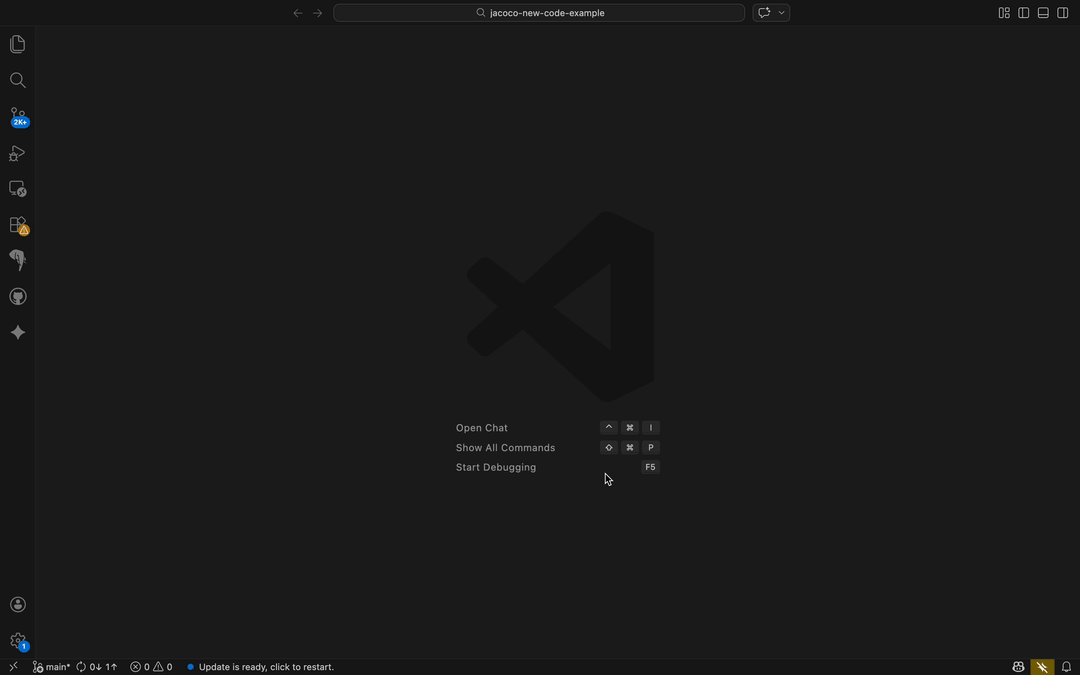Select the sparkle AI assistant icon
Screen dimensions: 1080x675
pyautogui.click(x=17, y=332)
